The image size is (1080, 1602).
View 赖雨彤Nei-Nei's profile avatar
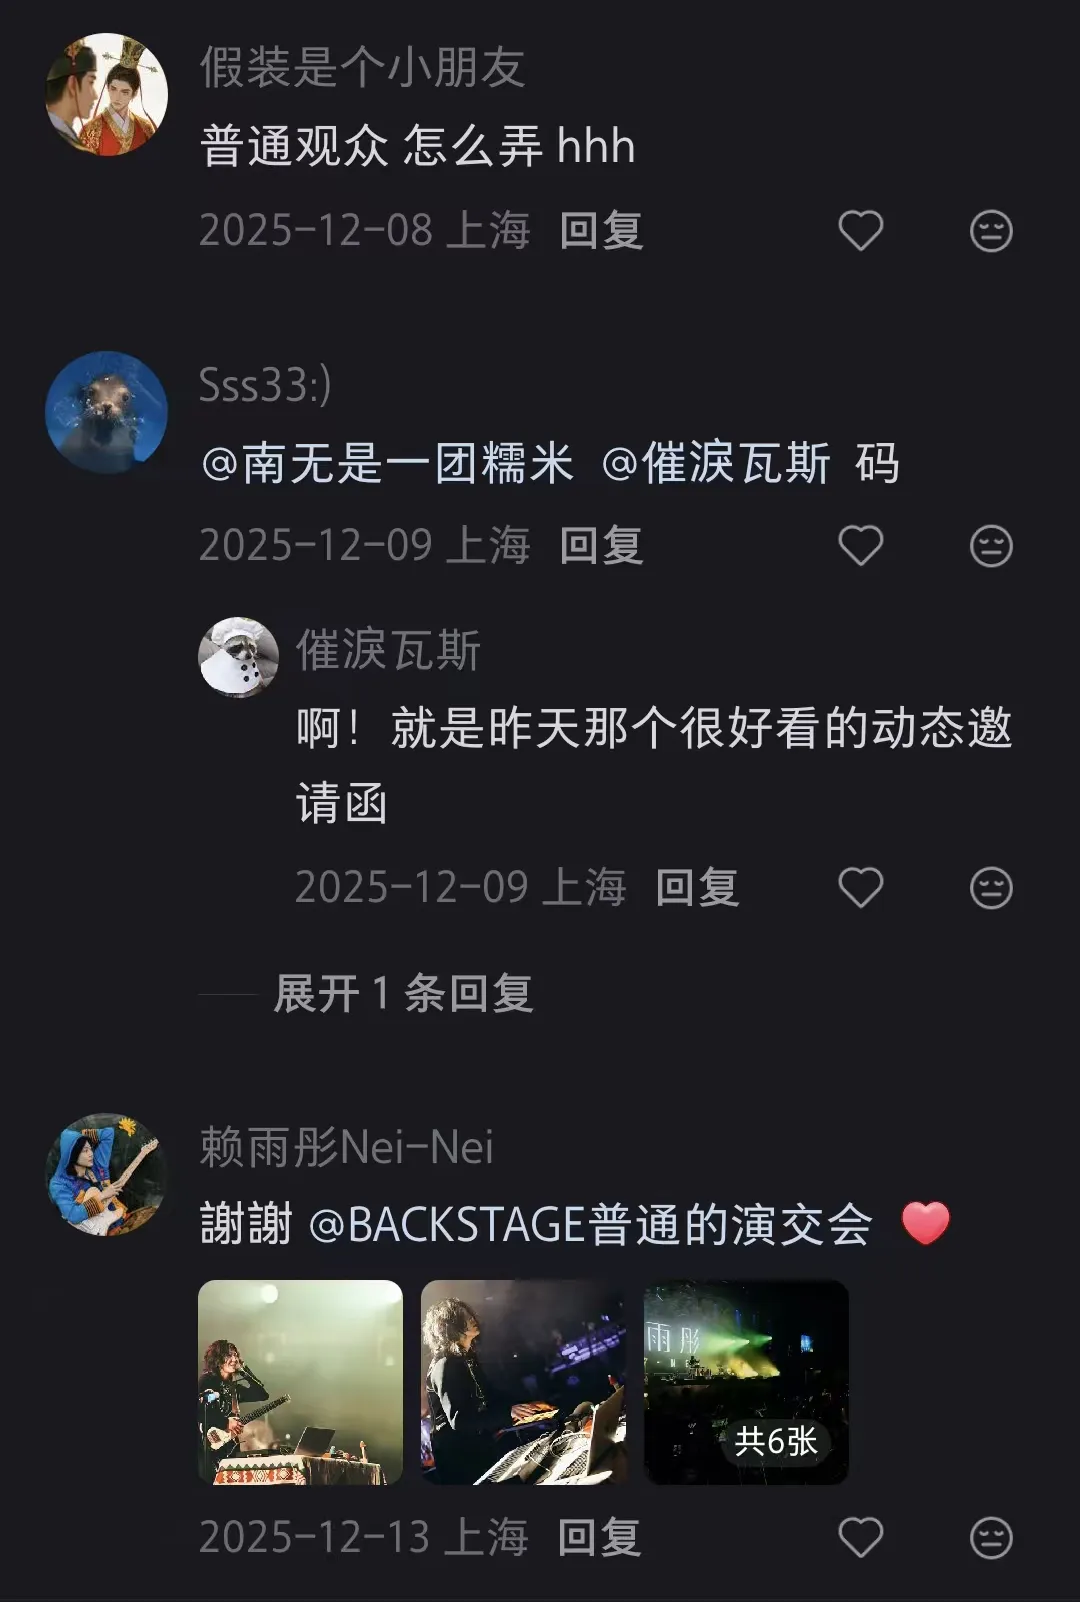(x=106, y=1174)
